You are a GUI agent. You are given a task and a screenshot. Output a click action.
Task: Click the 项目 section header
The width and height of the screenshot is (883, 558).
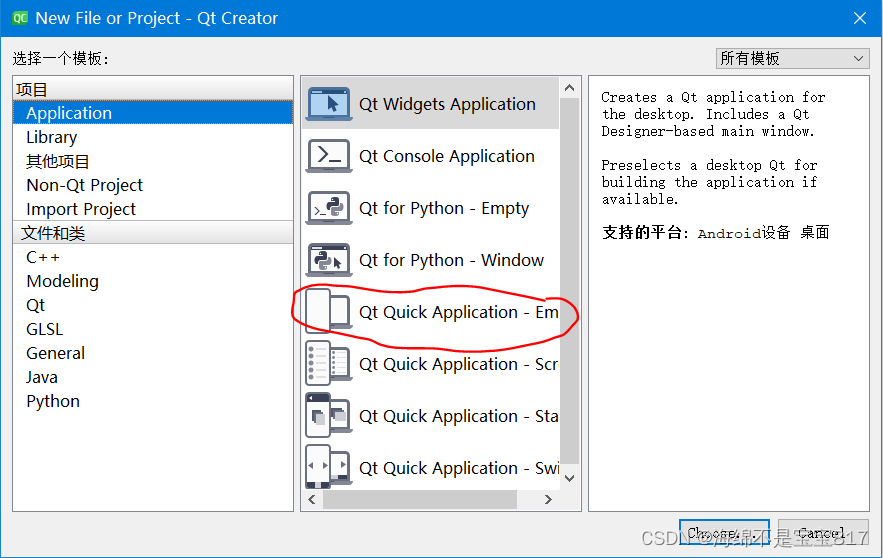[x=153, y=89]
